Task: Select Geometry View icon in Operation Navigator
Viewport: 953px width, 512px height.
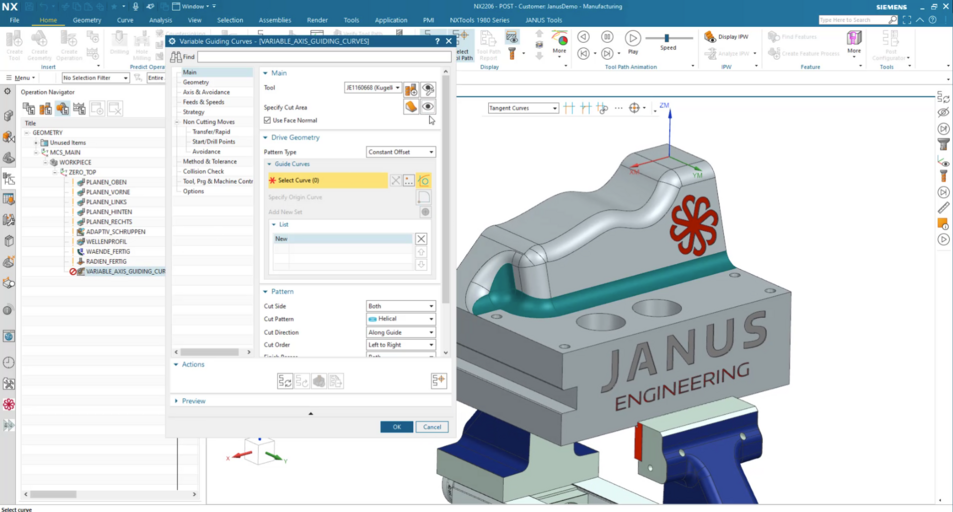Action: pyautogui.click(x=63, y=109)
